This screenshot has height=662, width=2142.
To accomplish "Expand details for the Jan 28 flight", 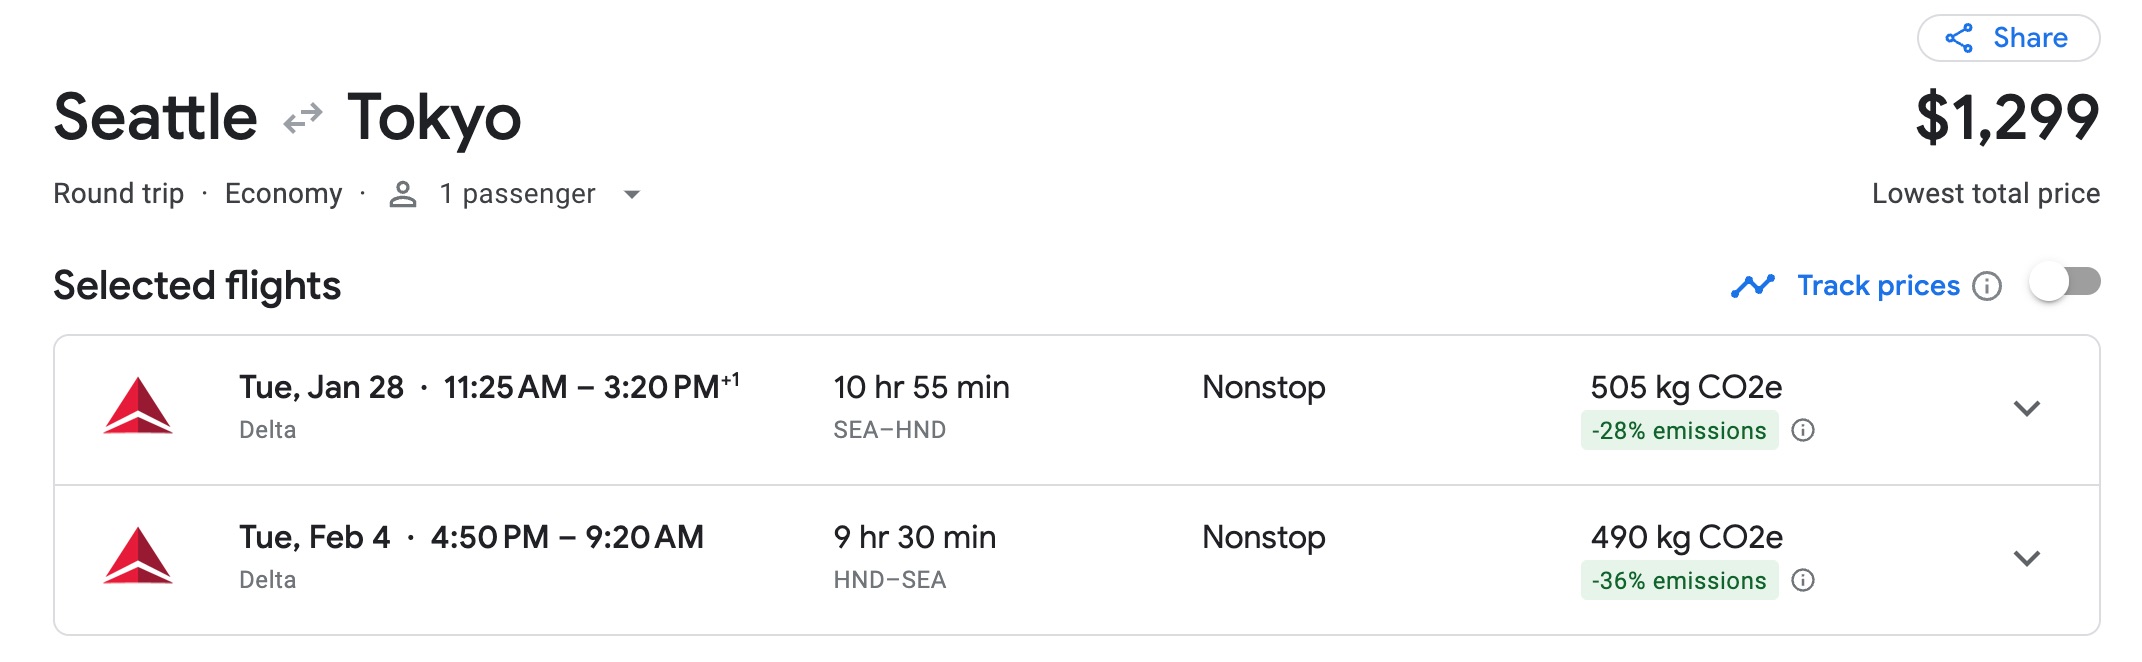I will click(x=2029, y=408).
